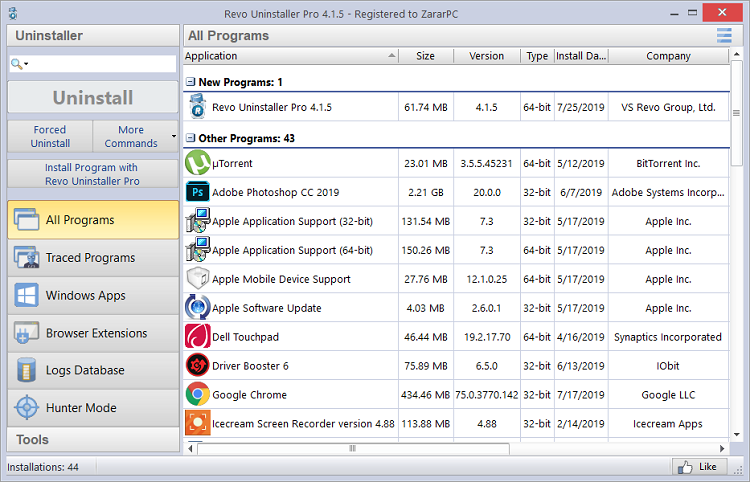Image resolution: width=750 pixels, height=482 pixels.
Task: Sort by the Version column
Action: tap(486, 56)
